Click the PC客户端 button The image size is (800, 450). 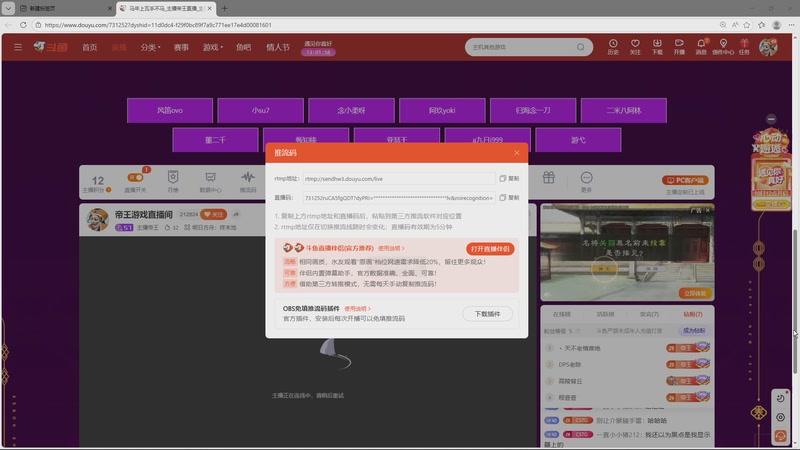pos(685,180)
